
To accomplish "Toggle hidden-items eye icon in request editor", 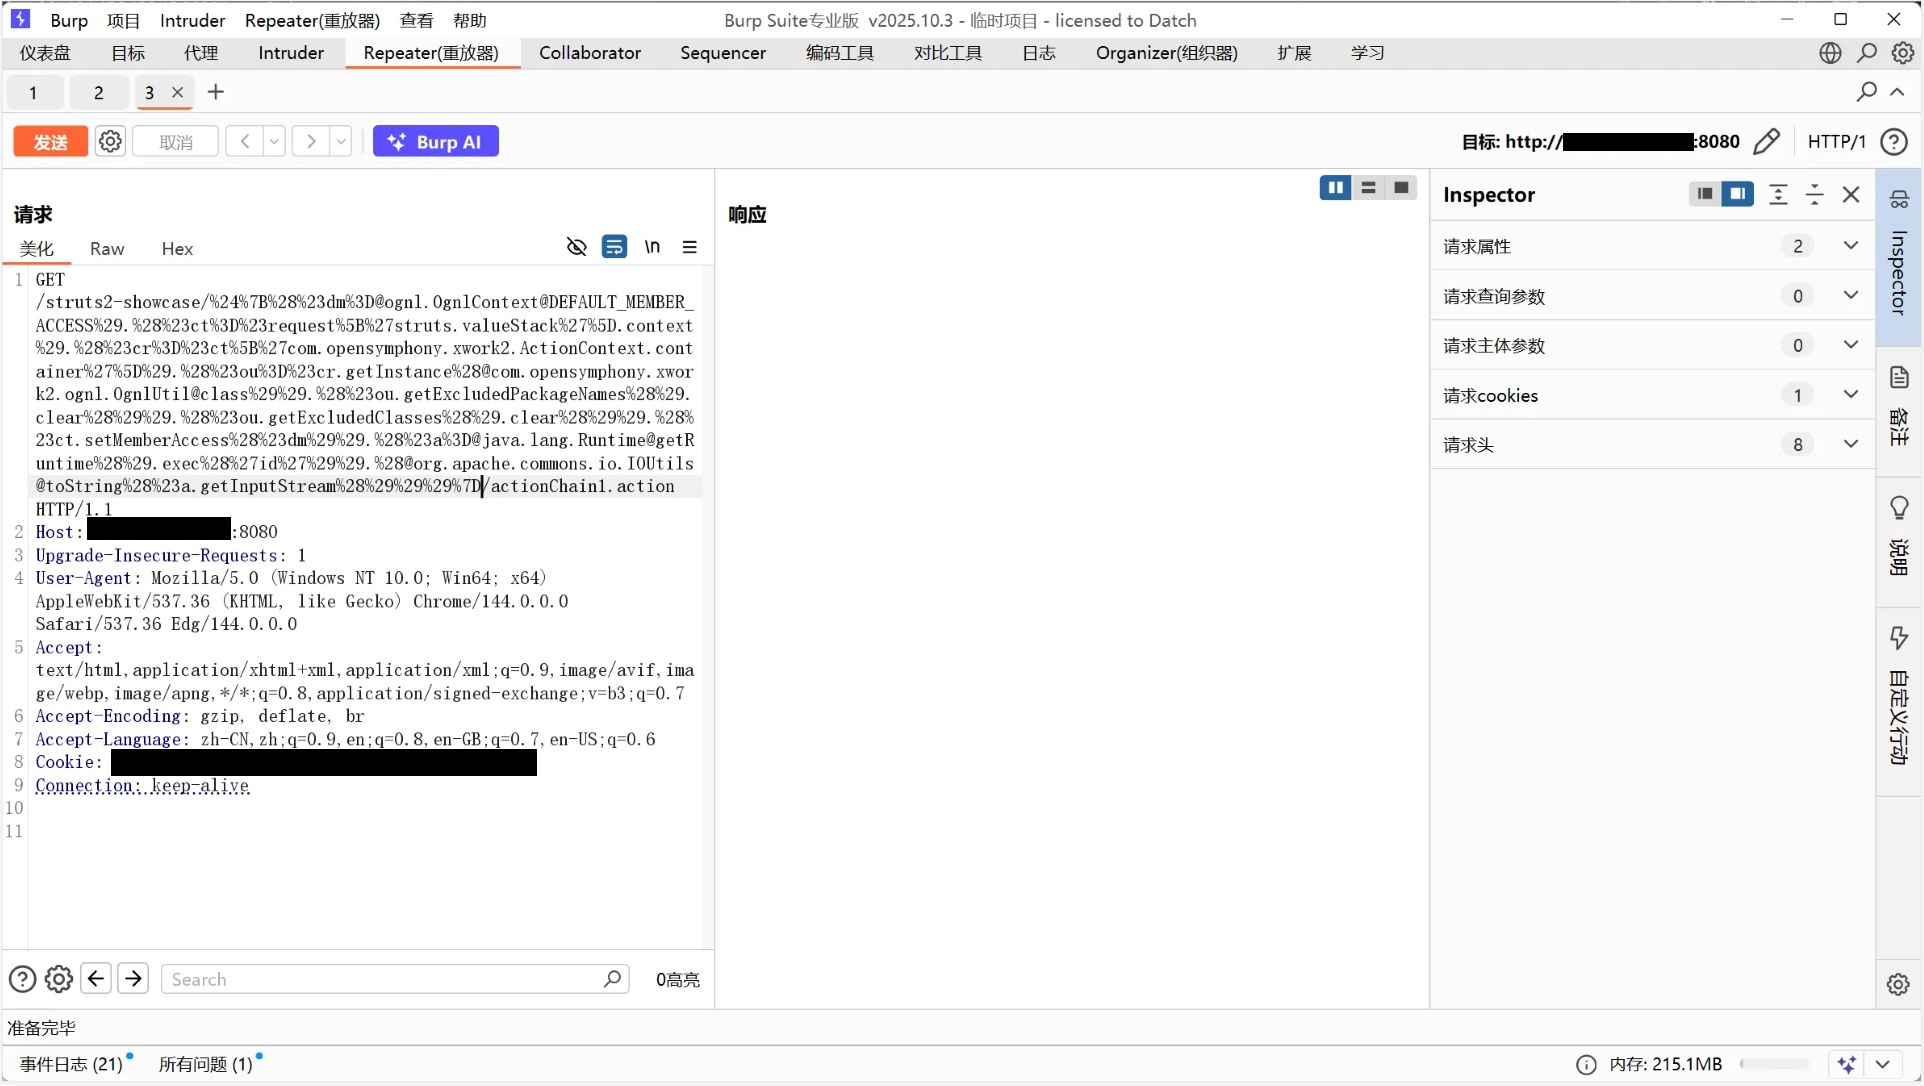I will click(x=576, y=247).
